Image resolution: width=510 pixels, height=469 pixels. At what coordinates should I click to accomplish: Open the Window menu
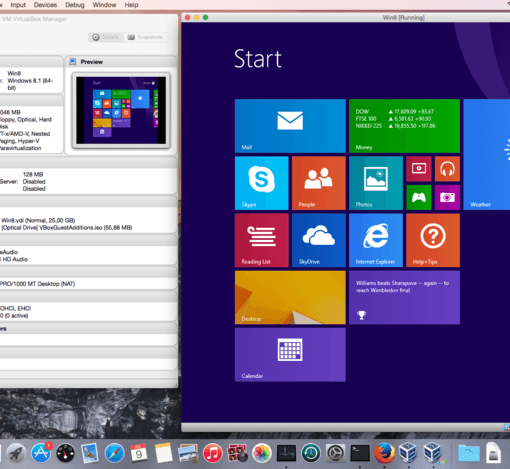[x=104, y=5]
